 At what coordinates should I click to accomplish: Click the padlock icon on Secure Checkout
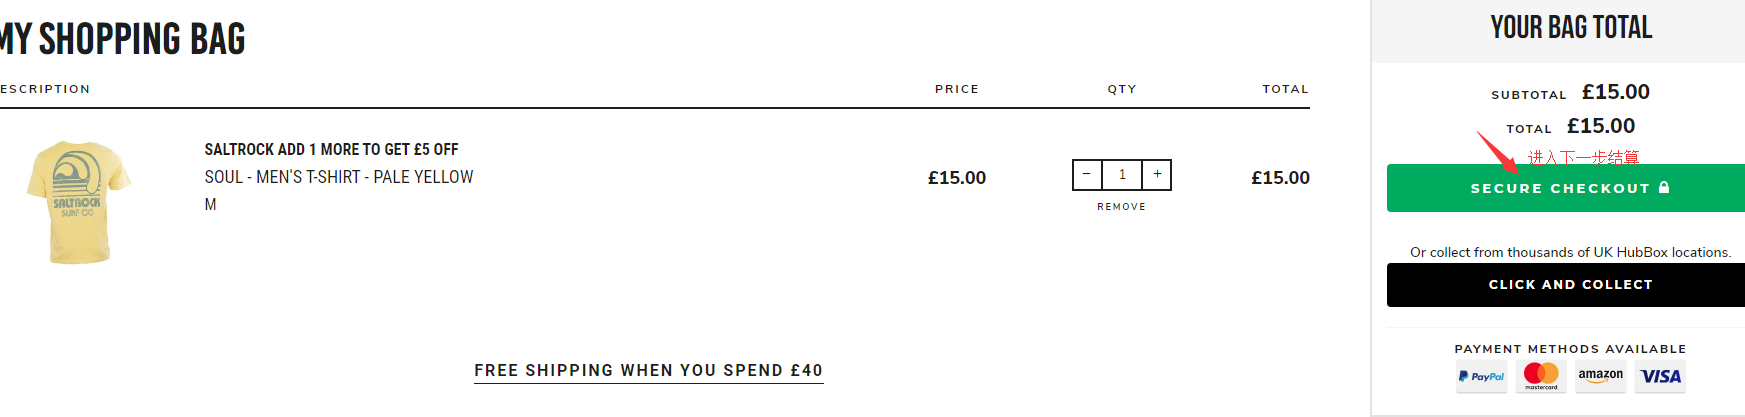pyautogui.click(x=1664, y=187)
